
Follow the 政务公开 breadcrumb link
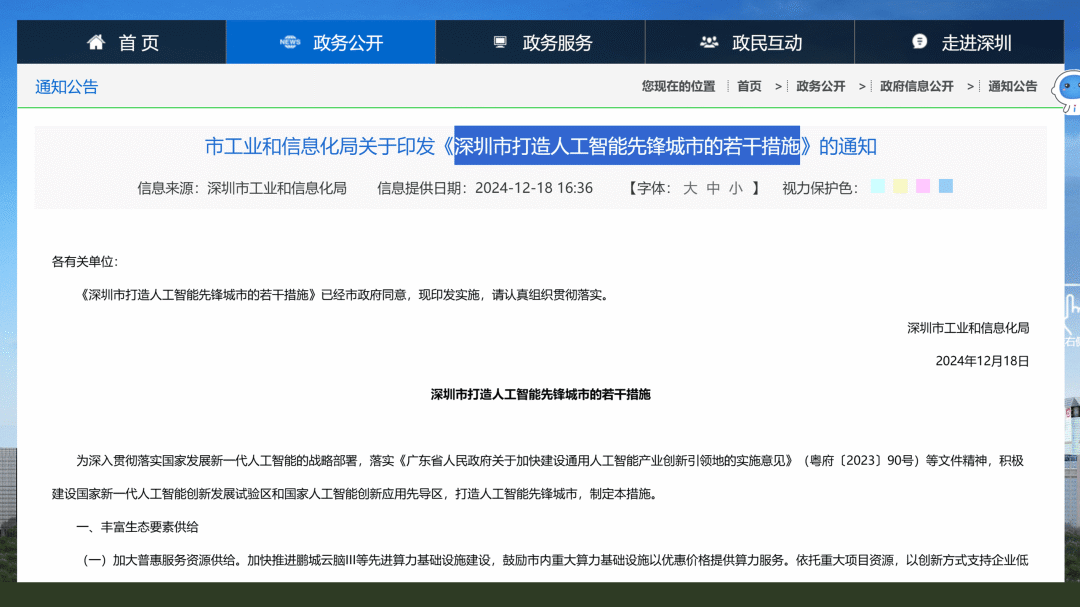820,86
